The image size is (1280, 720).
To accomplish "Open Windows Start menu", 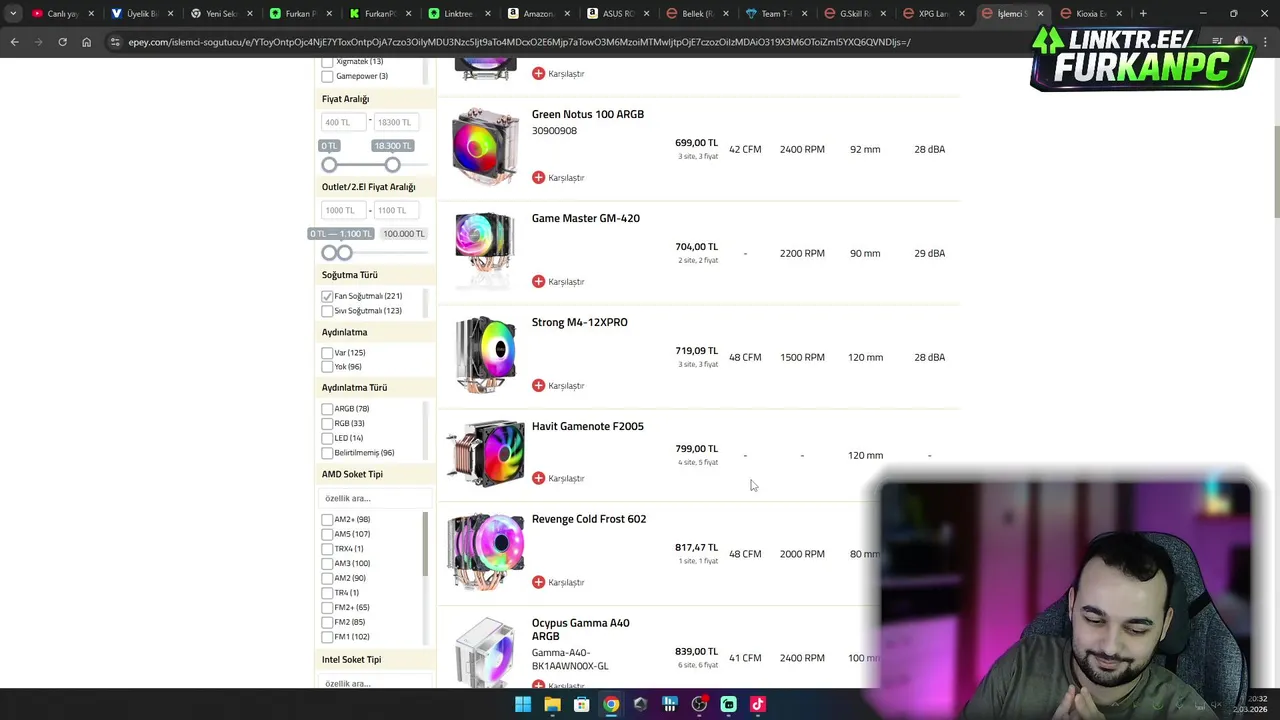I will [x=523, y=704].
